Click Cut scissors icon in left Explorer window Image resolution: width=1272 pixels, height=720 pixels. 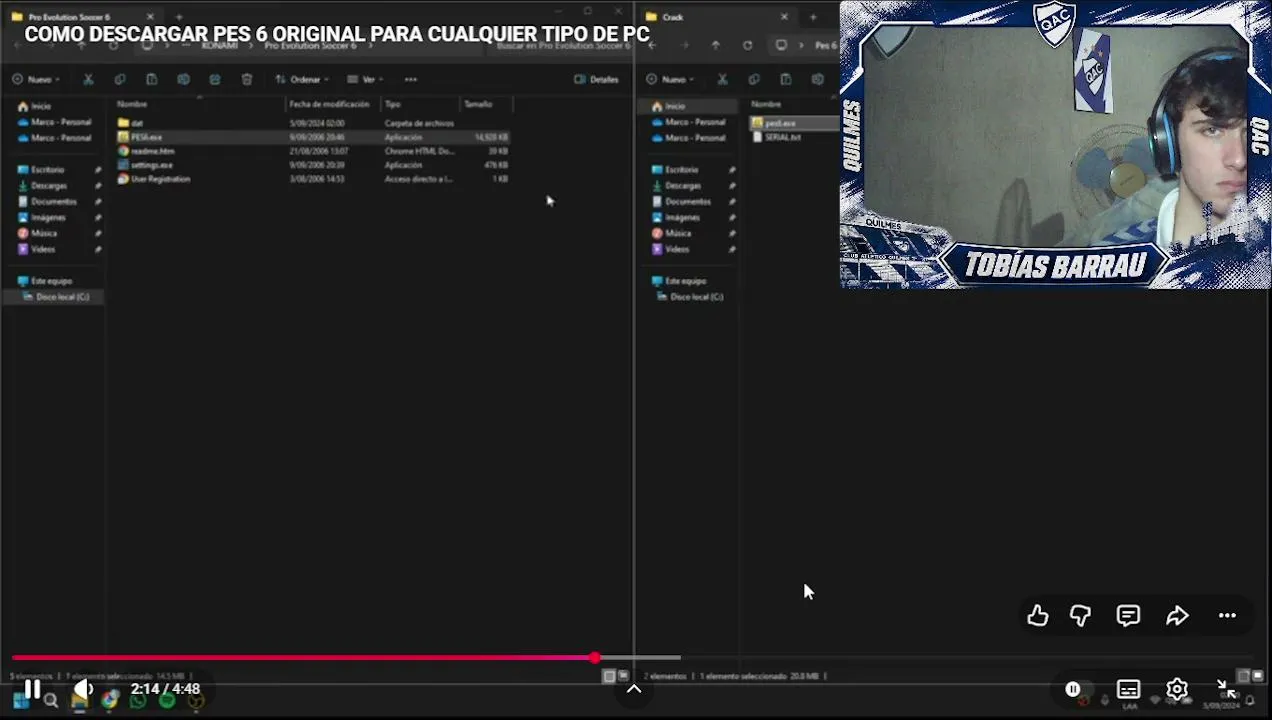point(88,79)
